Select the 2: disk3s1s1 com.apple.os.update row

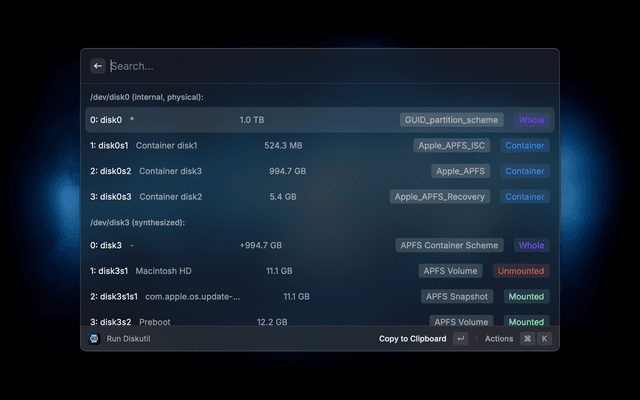click(320, 297)
